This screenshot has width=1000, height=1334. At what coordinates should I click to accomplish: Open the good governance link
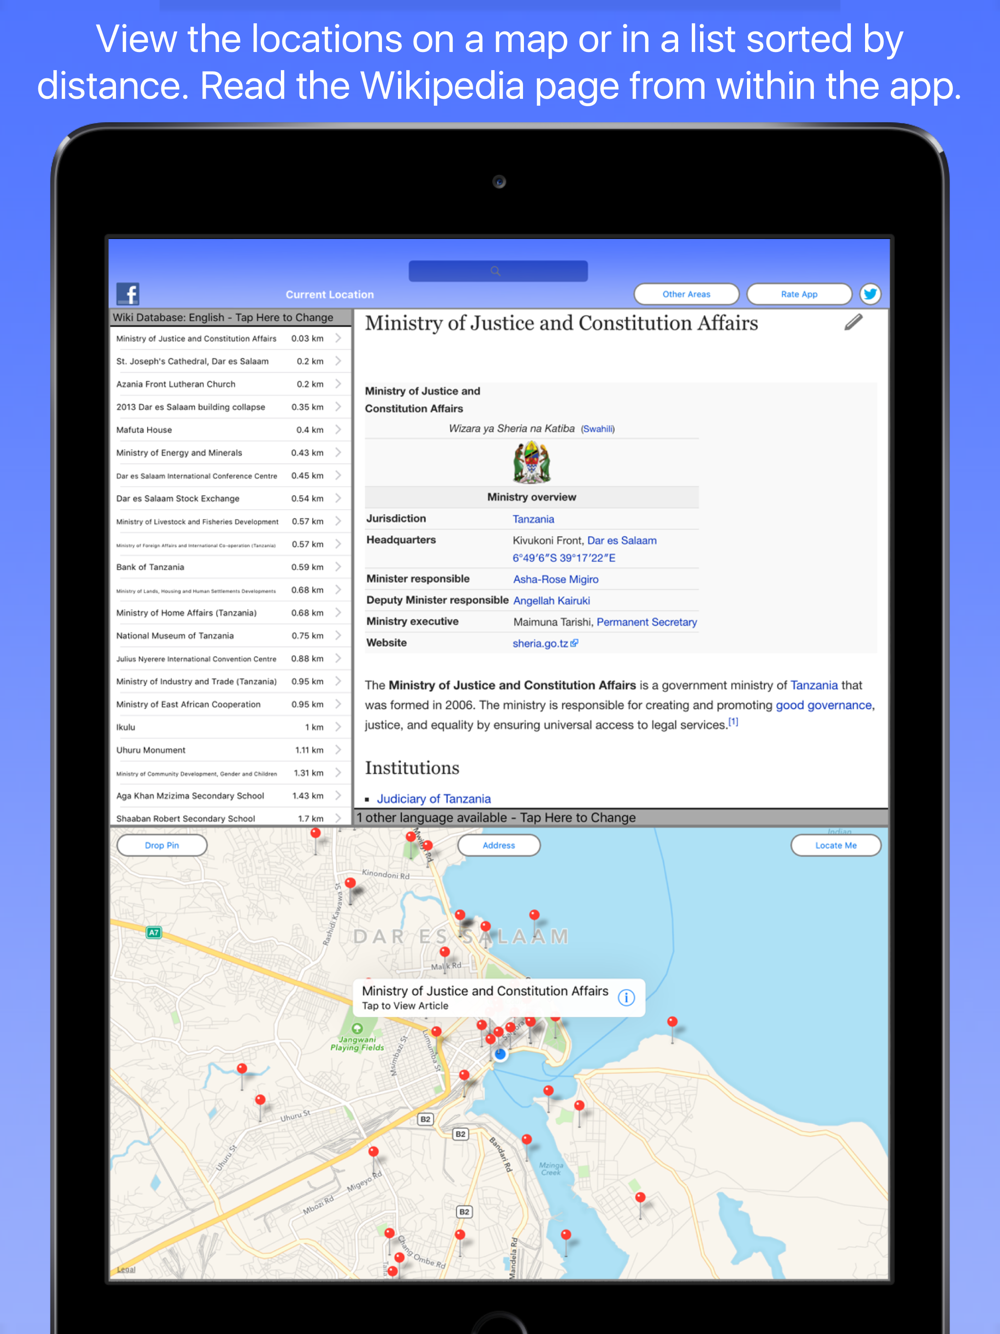pos(824,705)
